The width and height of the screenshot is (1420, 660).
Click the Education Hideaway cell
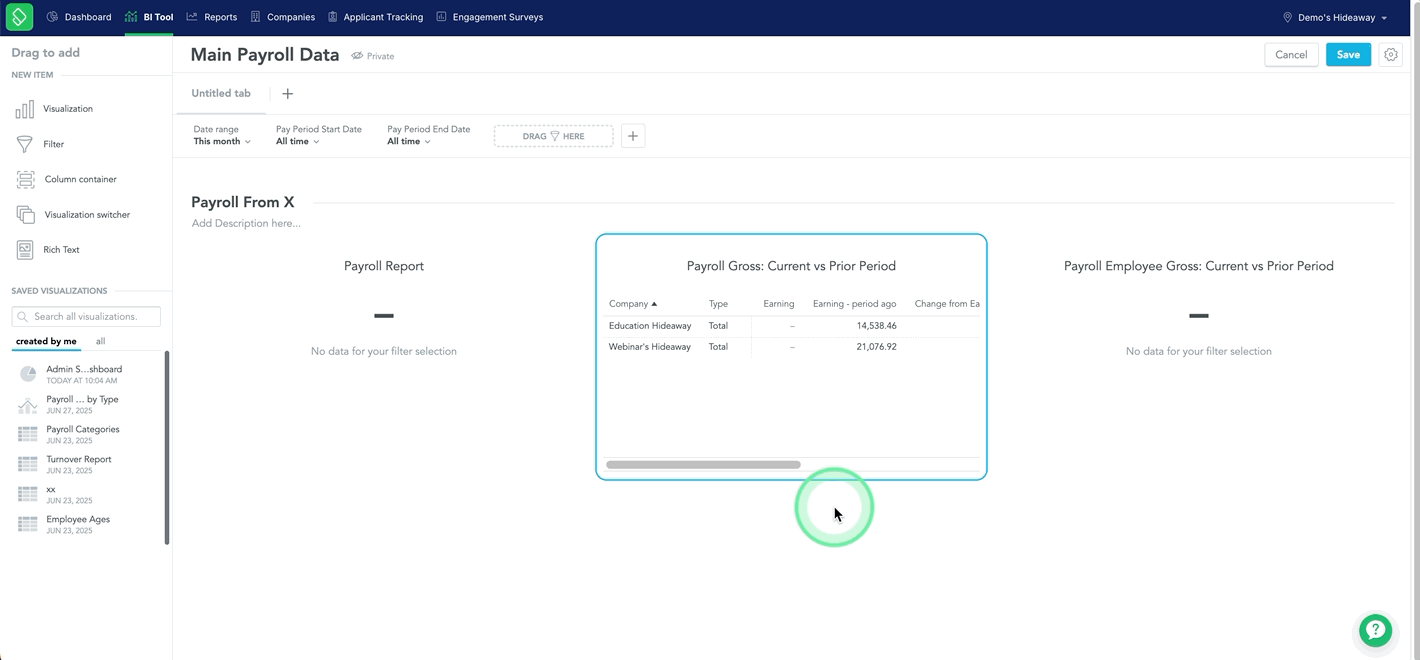pos(650,326)
